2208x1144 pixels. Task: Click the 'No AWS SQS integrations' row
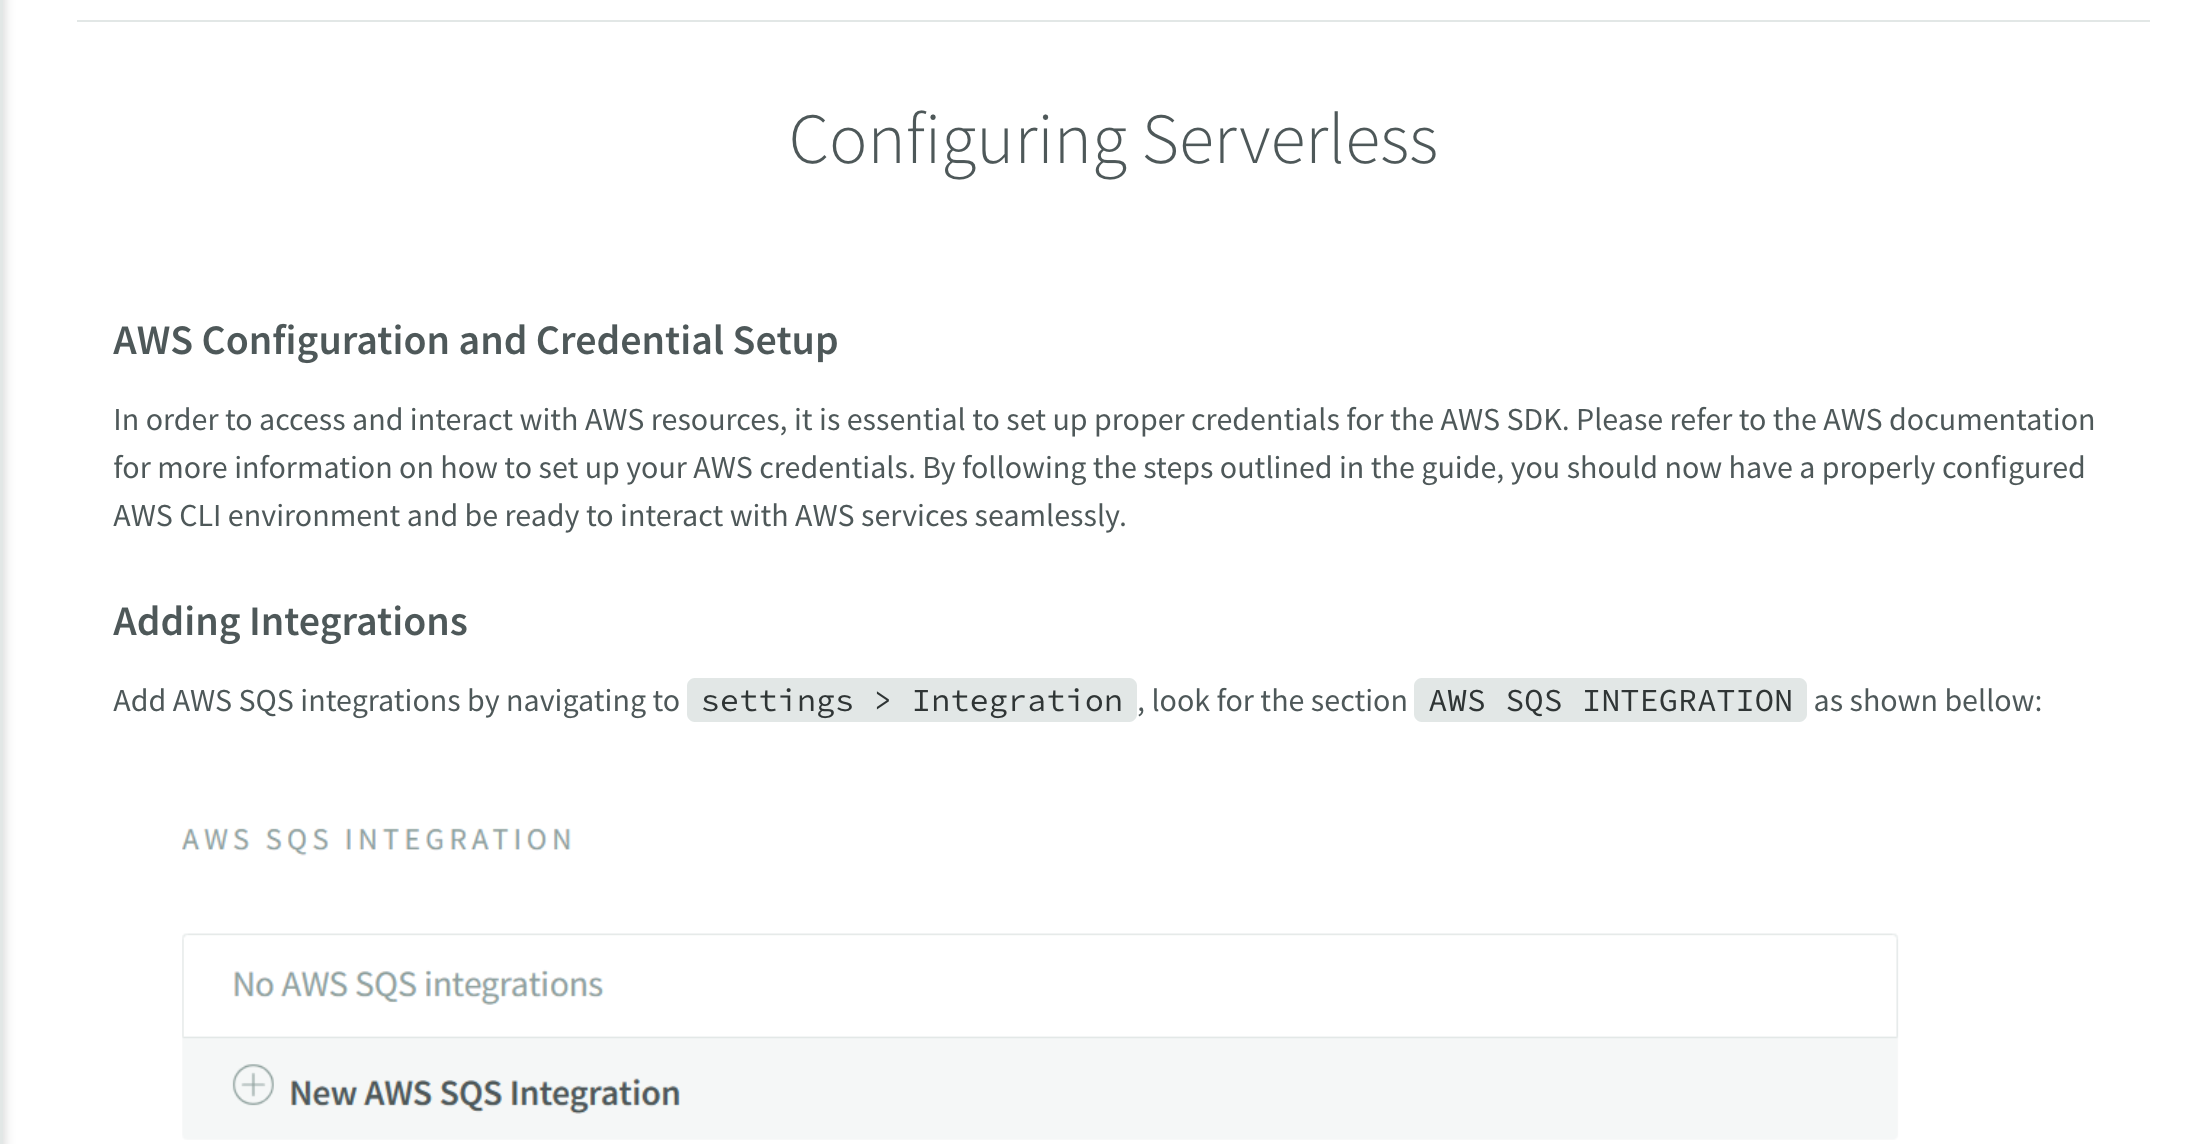[418, 985]
